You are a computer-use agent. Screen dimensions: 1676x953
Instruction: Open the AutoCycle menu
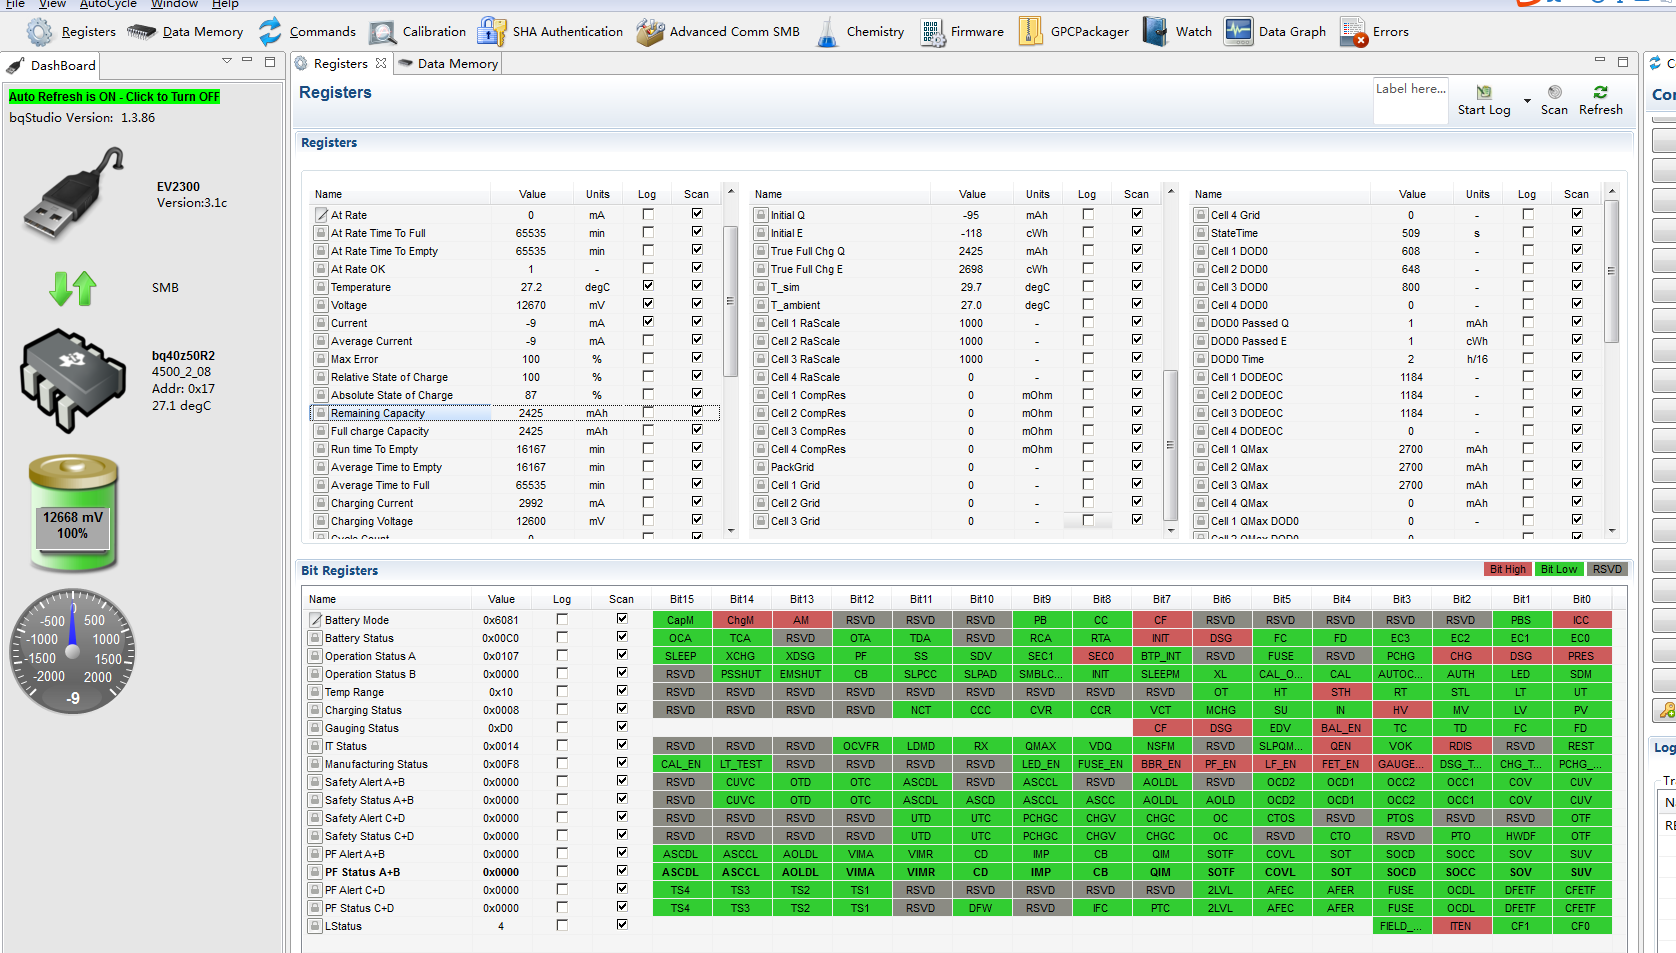point(108,4)
